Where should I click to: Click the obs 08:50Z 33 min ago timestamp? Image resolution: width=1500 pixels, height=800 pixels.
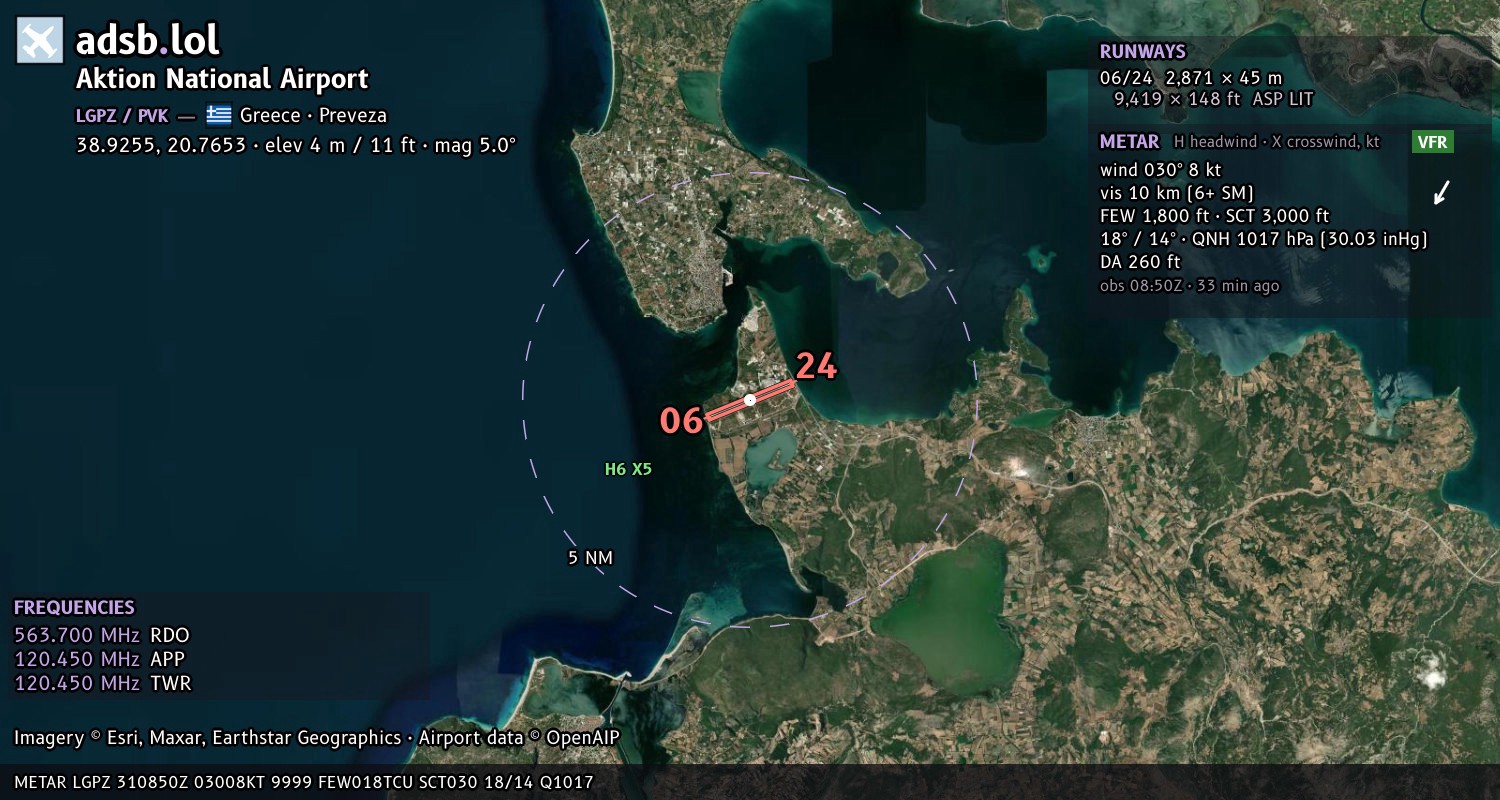[x=1189, y=286]
